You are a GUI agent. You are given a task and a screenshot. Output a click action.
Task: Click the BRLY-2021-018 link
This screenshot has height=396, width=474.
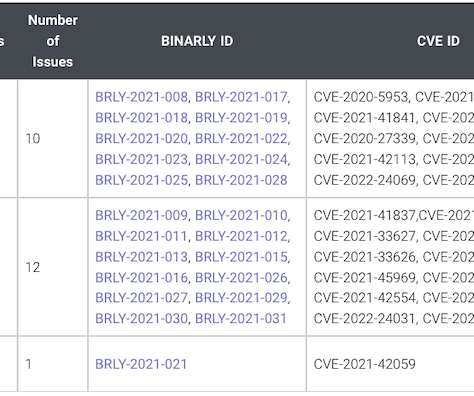point(141,118)
